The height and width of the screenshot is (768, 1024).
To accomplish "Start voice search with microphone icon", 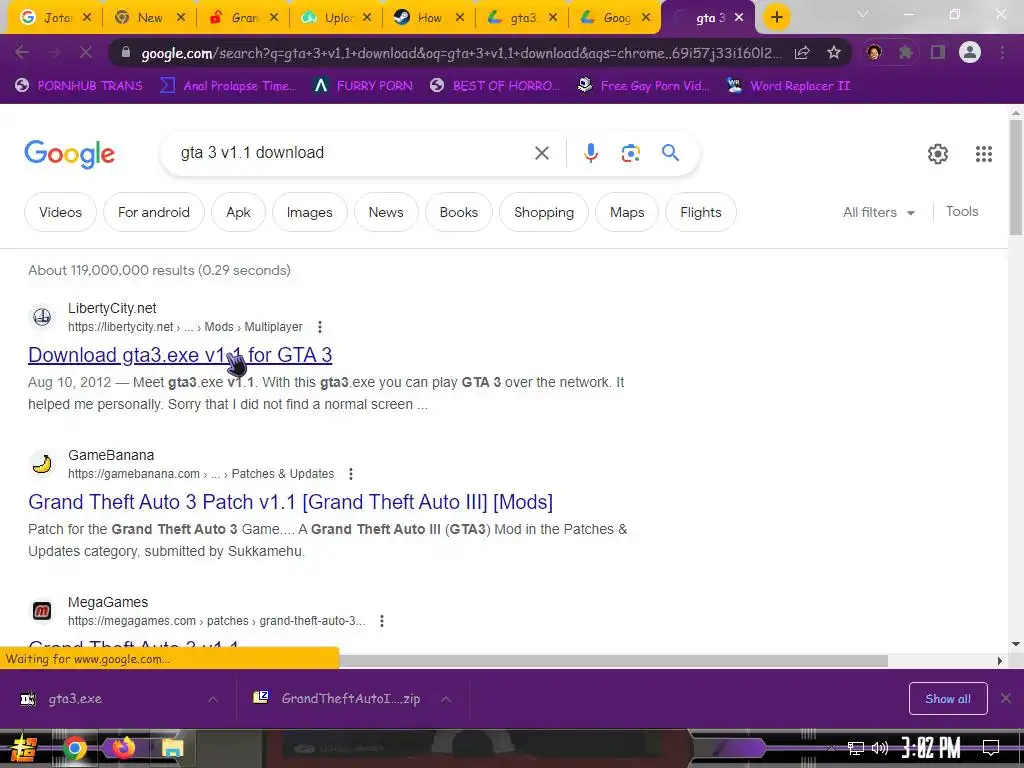I will pyautogui.click(x=590, y=153).
